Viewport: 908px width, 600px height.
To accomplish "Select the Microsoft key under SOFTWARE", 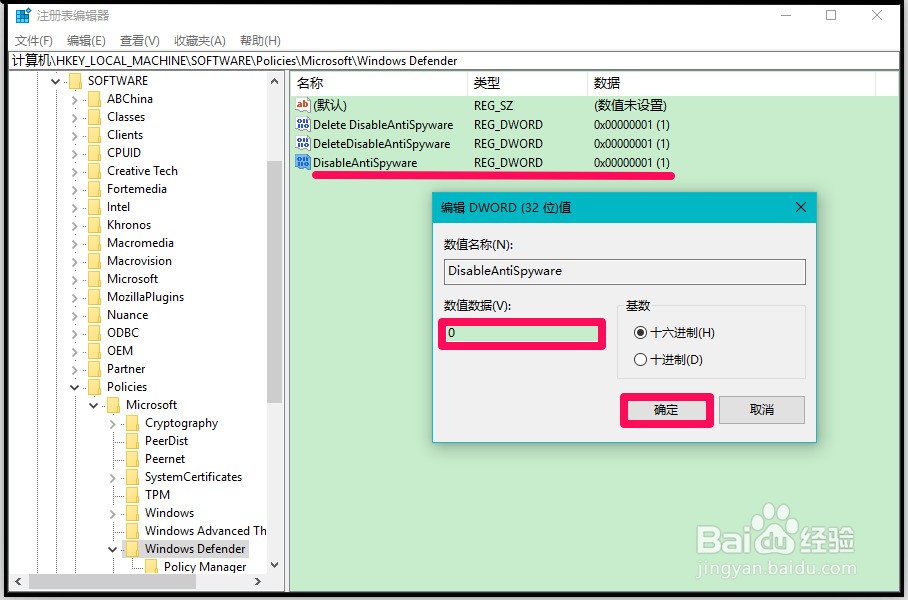I will pos(132,279).
